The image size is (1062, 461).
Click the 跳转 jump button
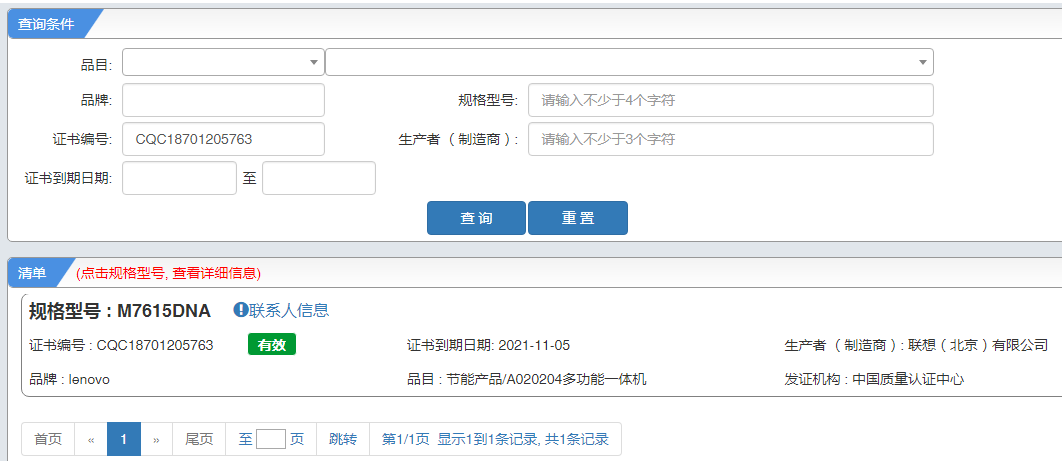tap(343, 439)
